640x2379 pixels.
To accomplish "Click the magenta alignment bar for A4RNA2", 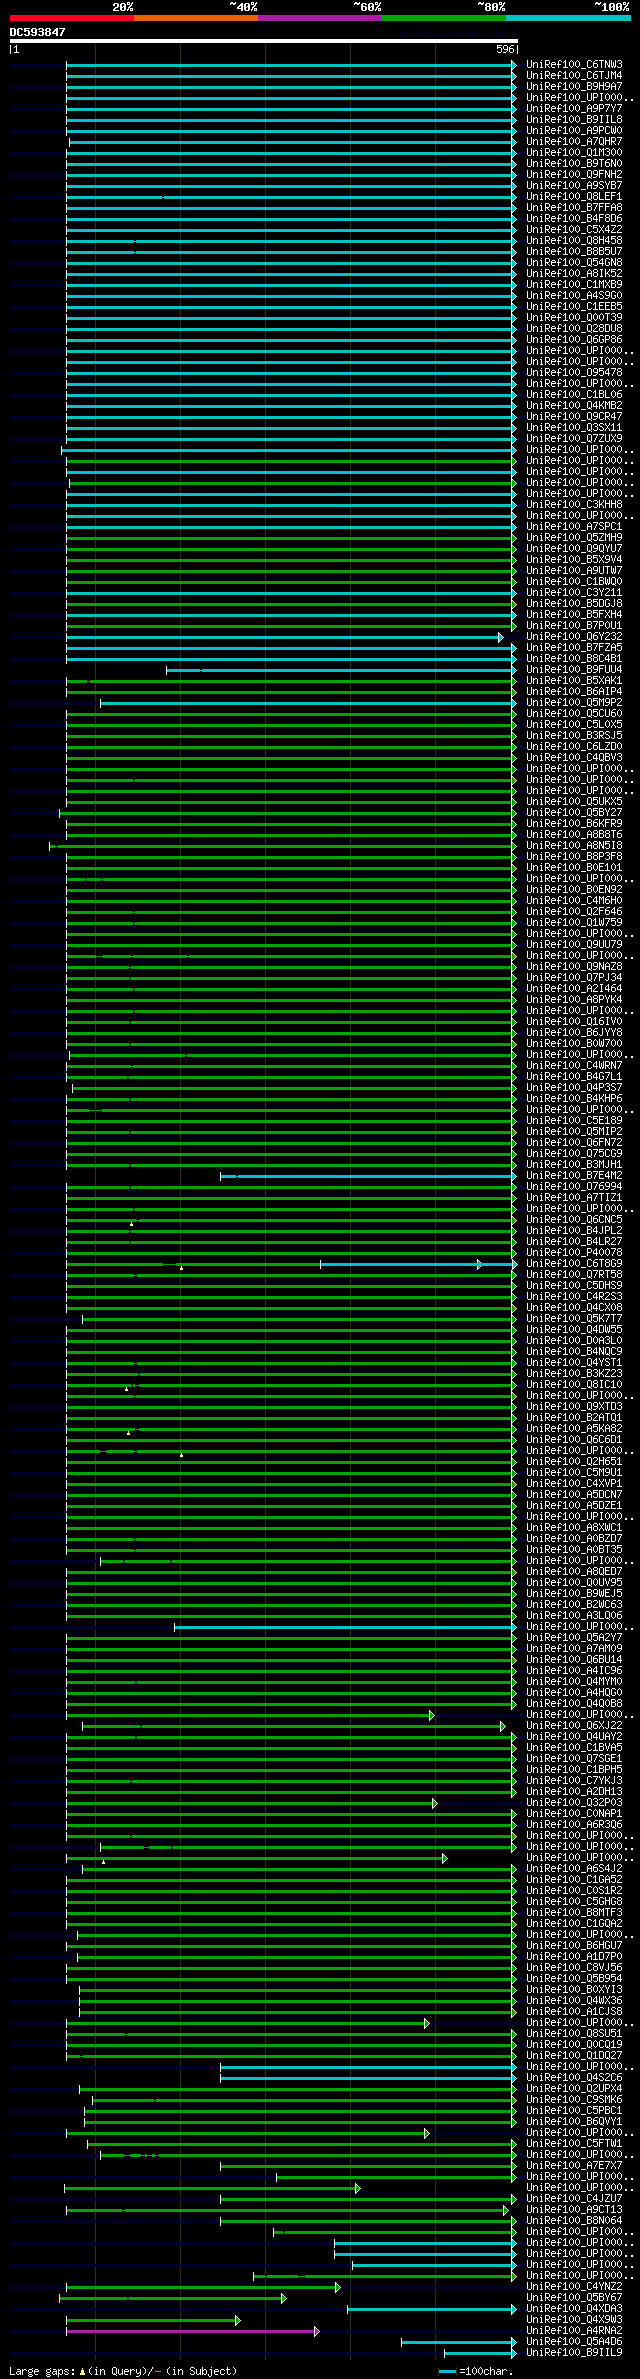I will click(x=192, y=2331).
